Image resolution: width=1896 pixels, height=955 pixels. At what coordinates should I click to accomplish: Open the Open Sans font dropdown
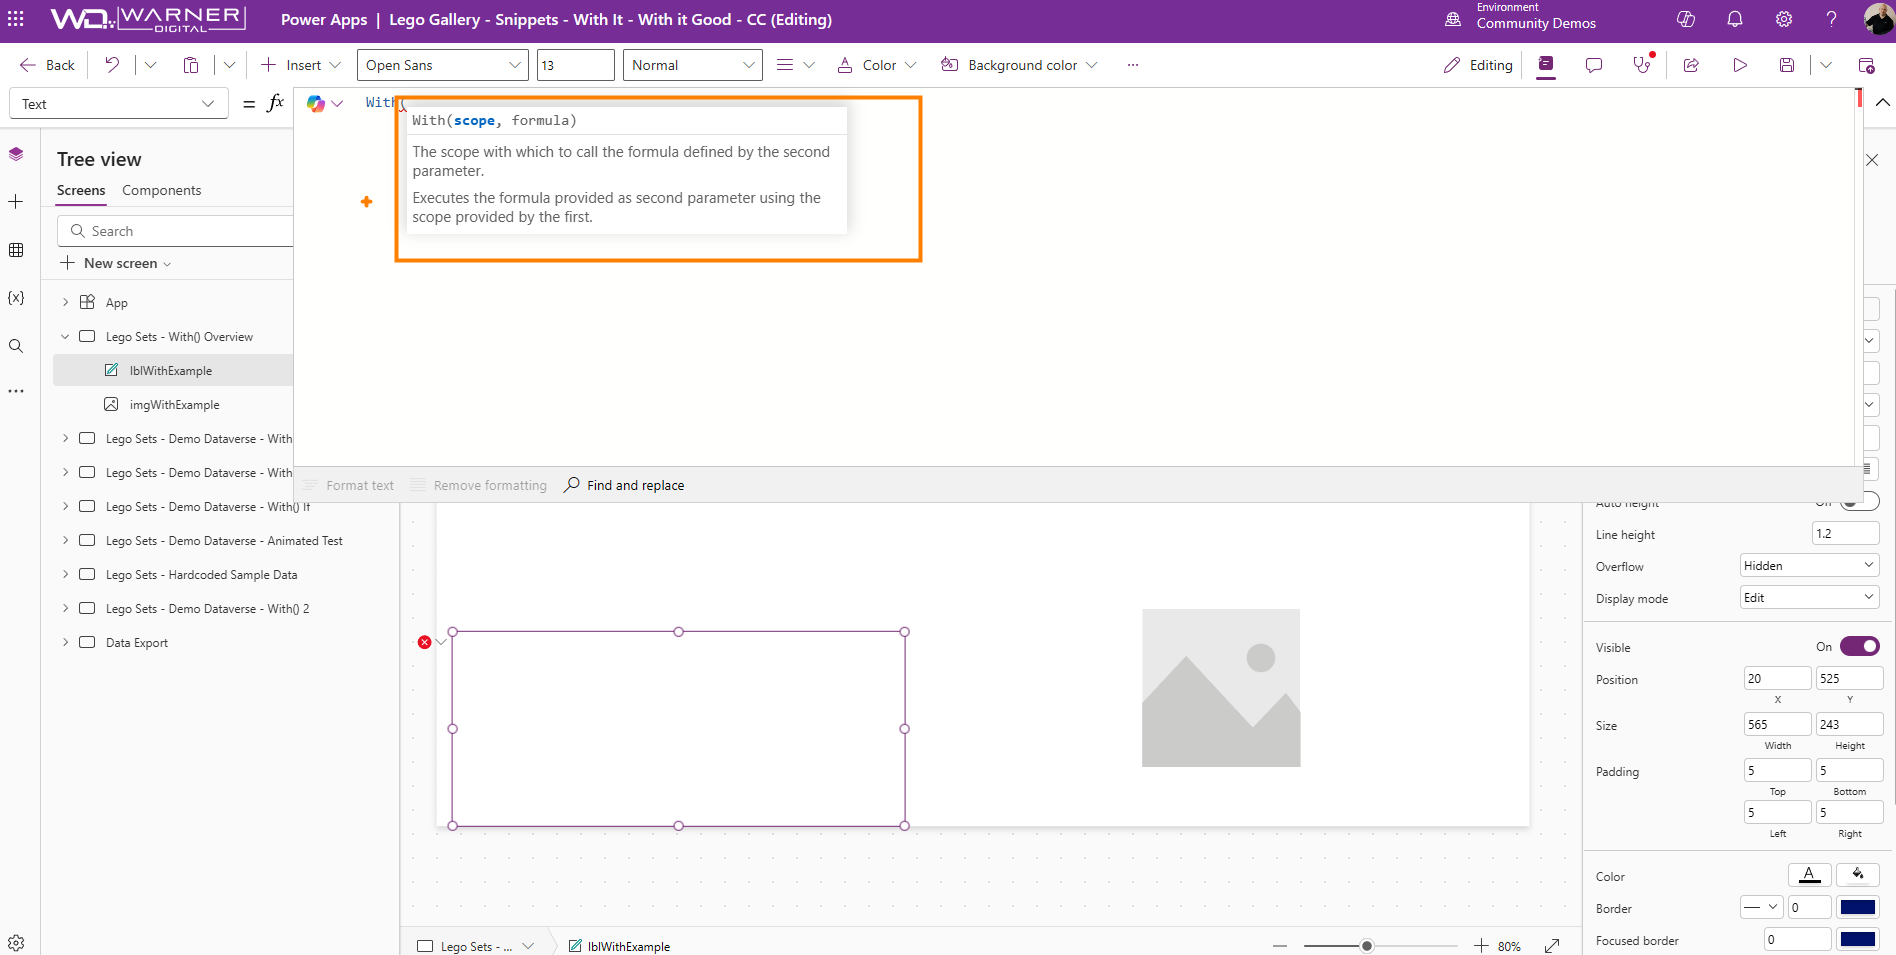[443, 65]
